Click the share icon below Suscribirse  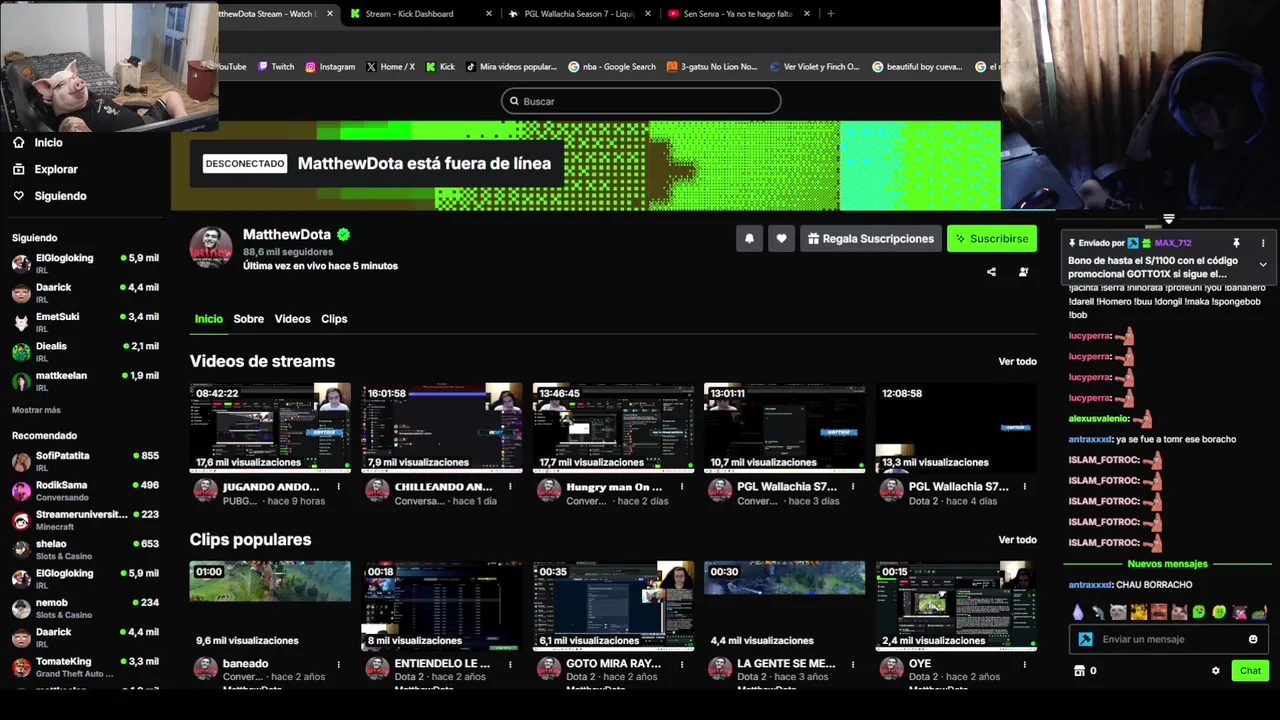(x=991, y=272)
